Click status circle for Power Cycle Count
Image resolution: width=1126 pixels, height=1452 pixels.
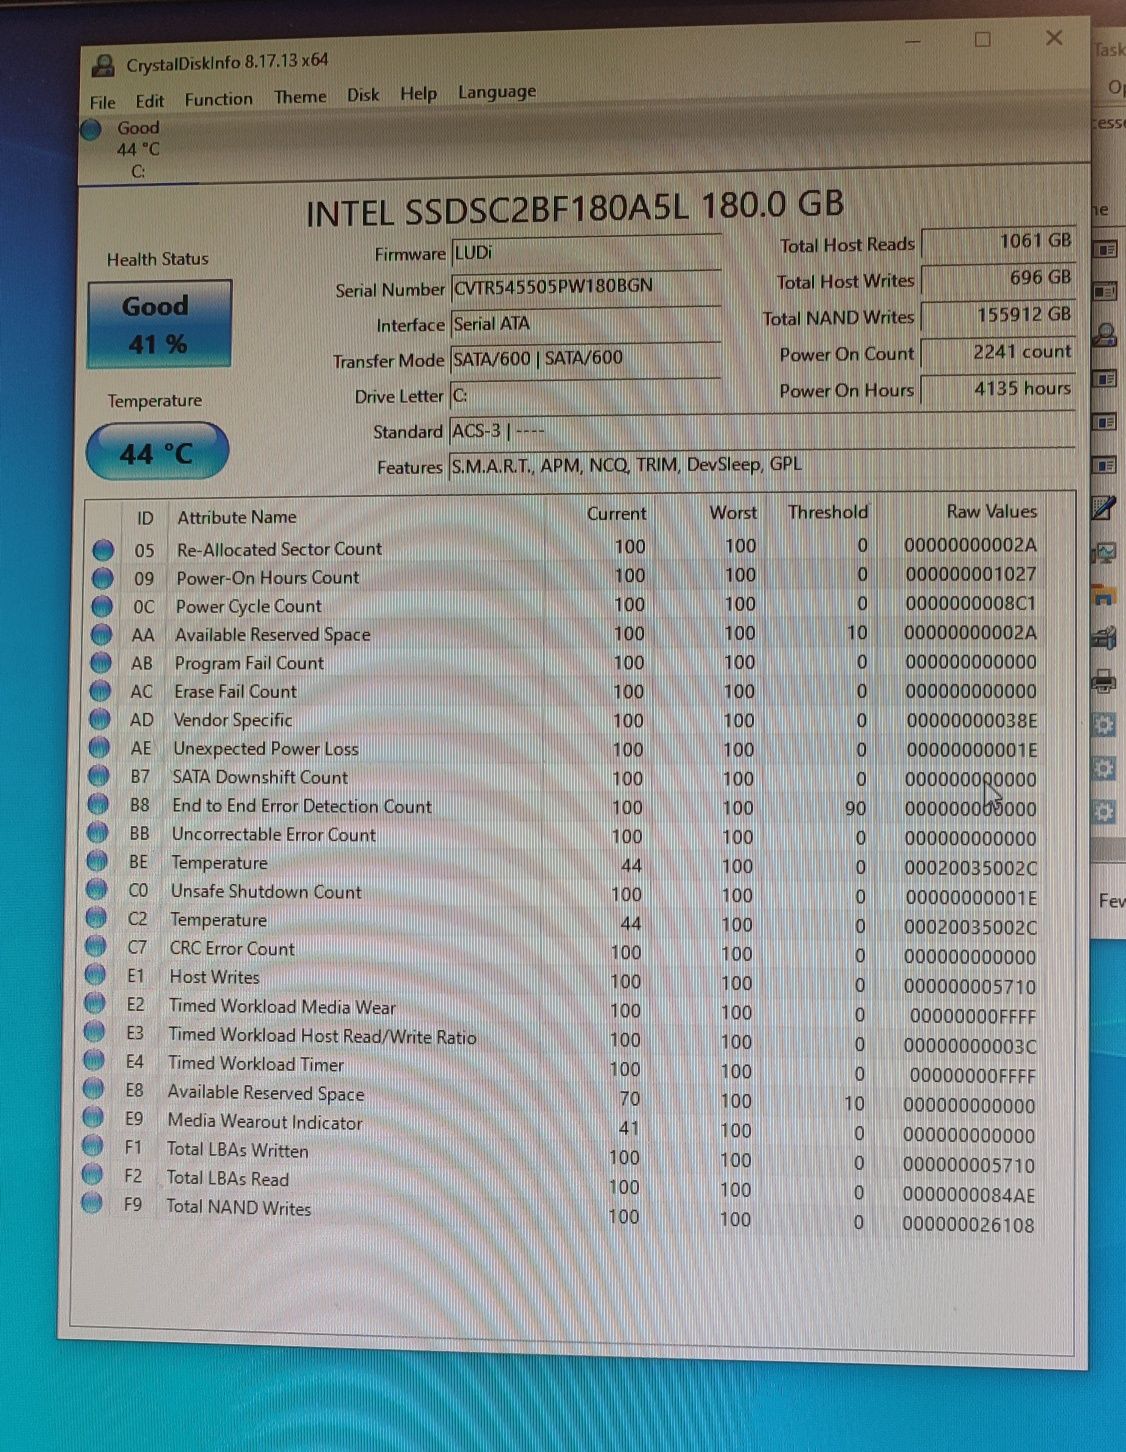(101, 605)
